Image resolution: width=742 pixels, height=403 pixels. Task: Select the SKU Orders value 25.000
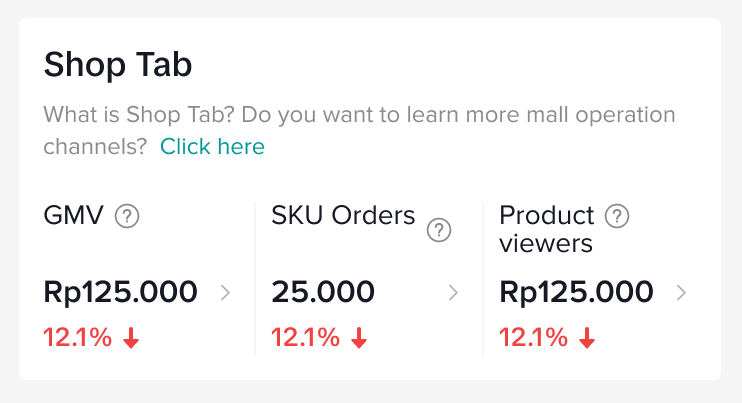click(323, 293)
